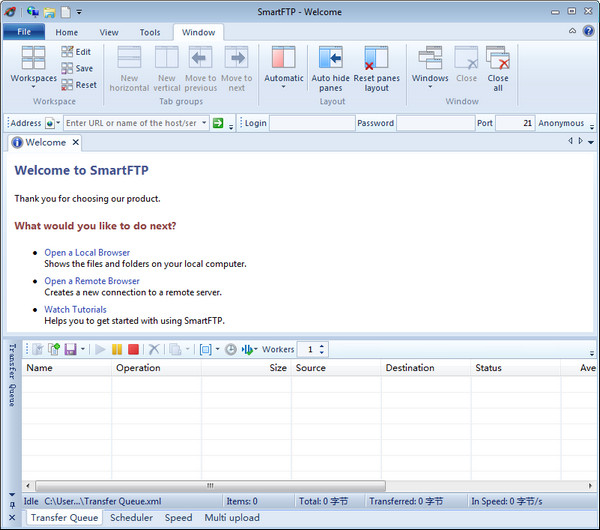The height and width of the screenshot is (530, 600).
Task: Start the transfer queue play button
Action: [x=100, y=349]
